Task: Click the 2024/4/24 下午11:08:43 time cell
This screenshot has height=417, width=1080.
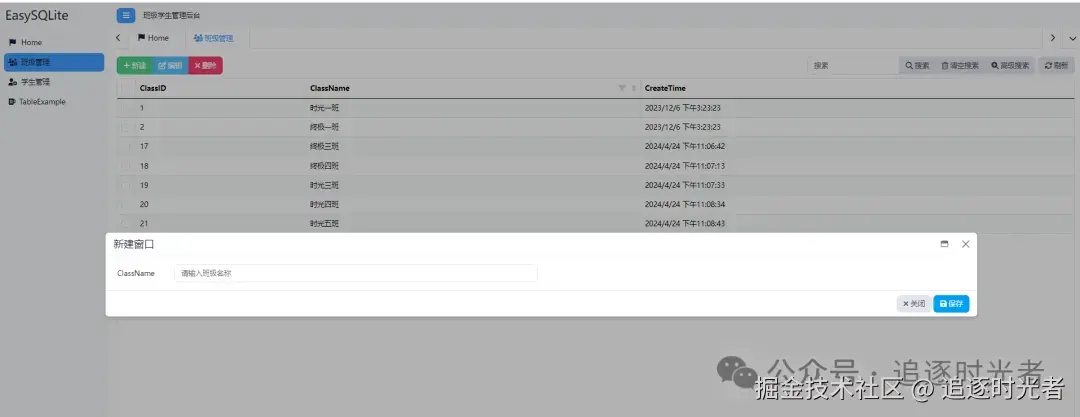Action: (685, 224)
